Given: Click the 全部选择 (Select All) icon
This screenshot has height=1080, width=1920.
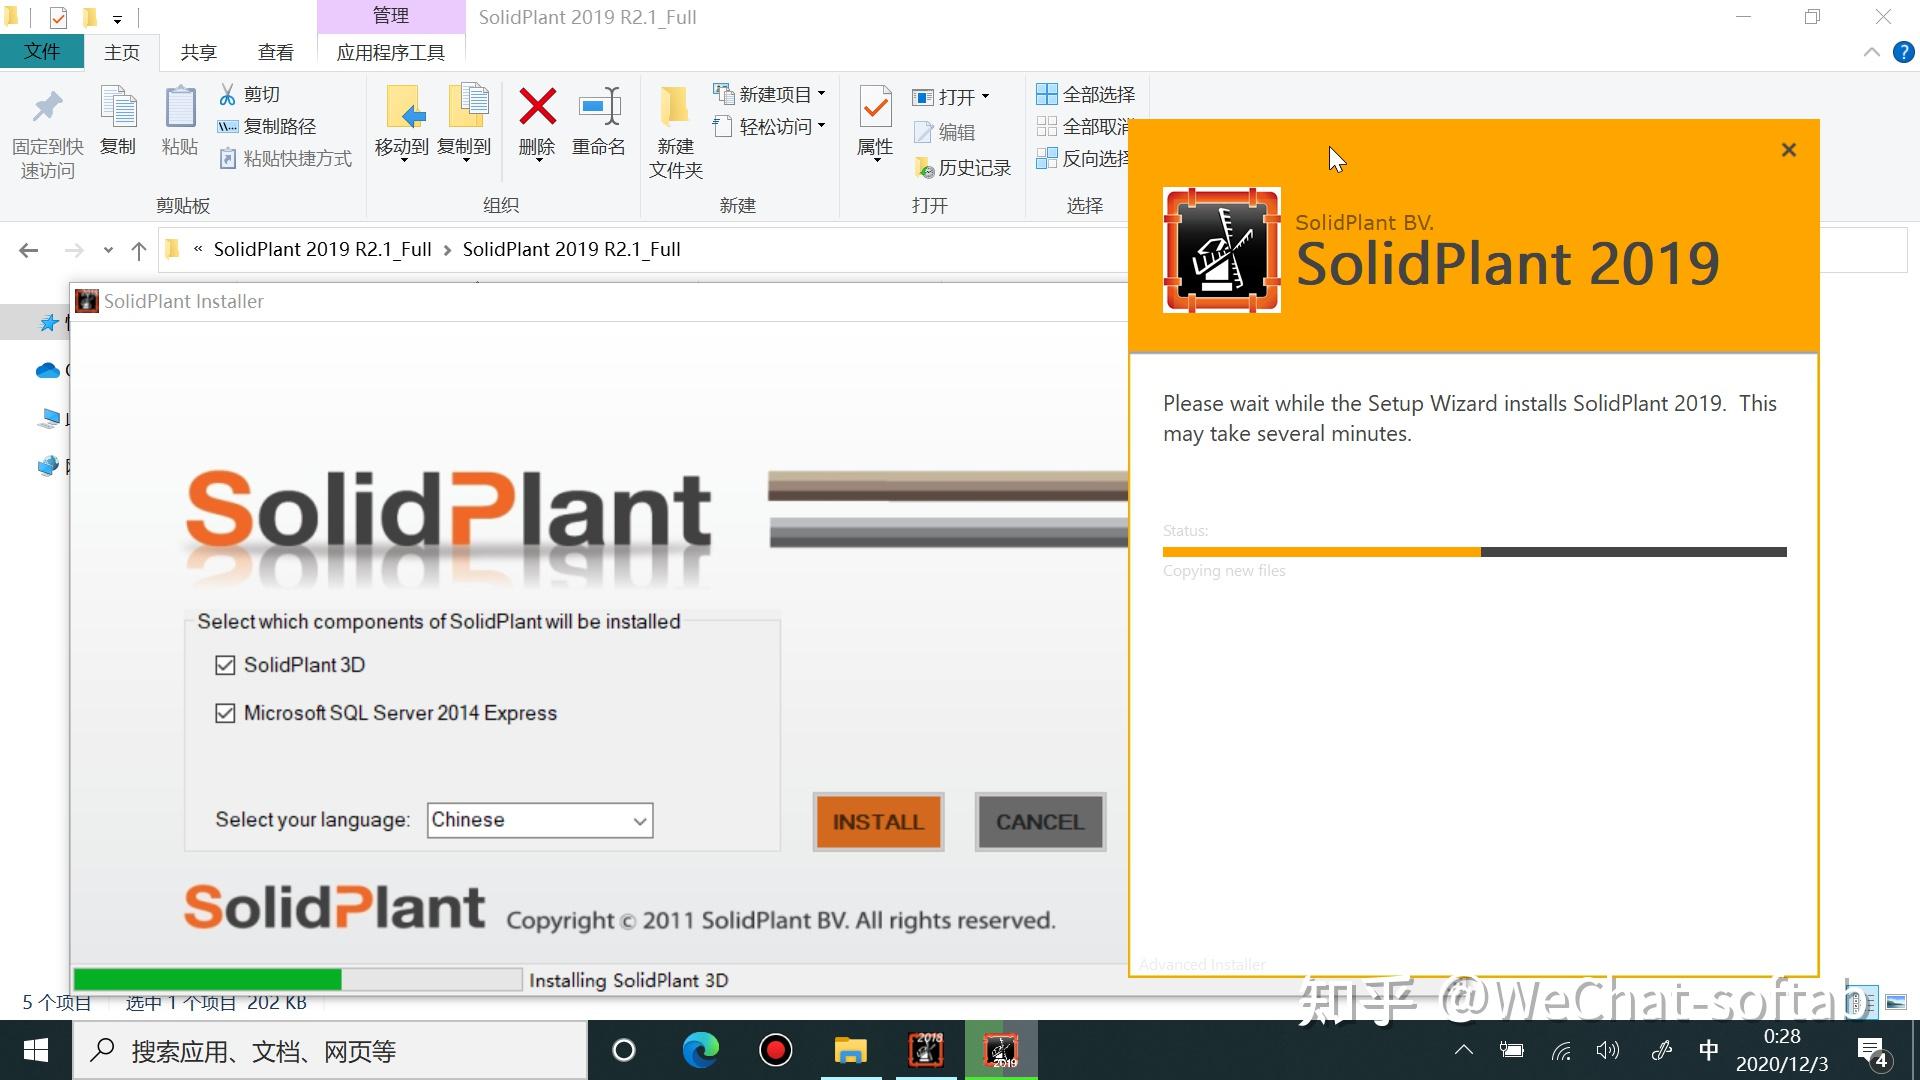Looking at the screenshot, I should click(1087, 93).
